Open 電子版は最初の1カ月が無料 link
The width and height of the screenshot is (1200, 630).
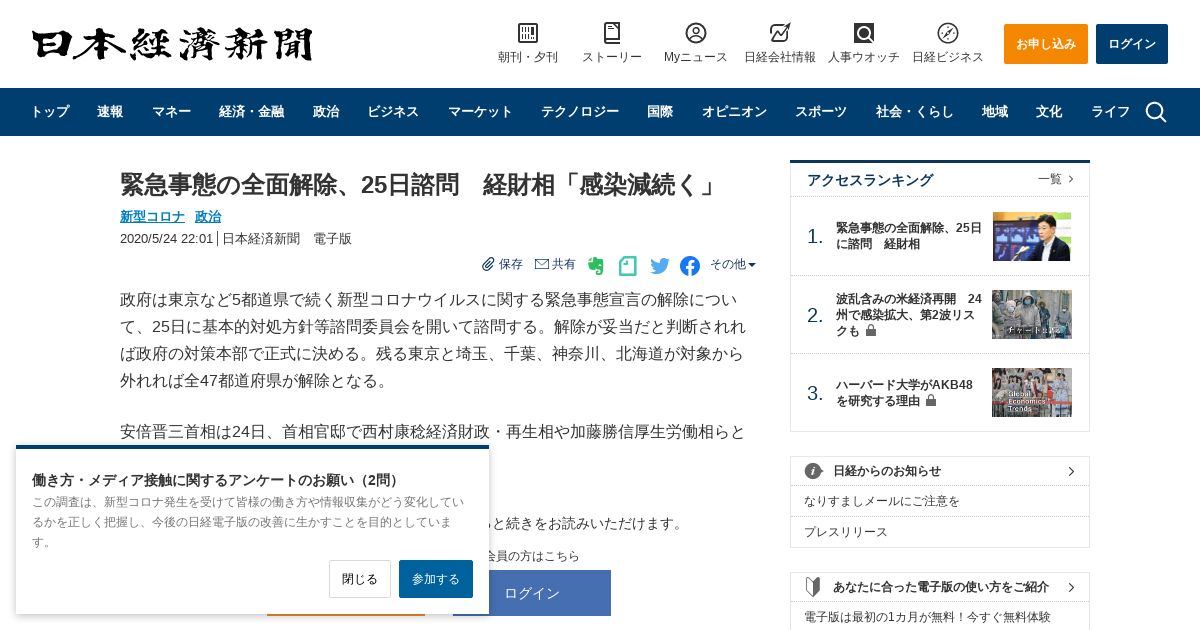tap(927, 617)
